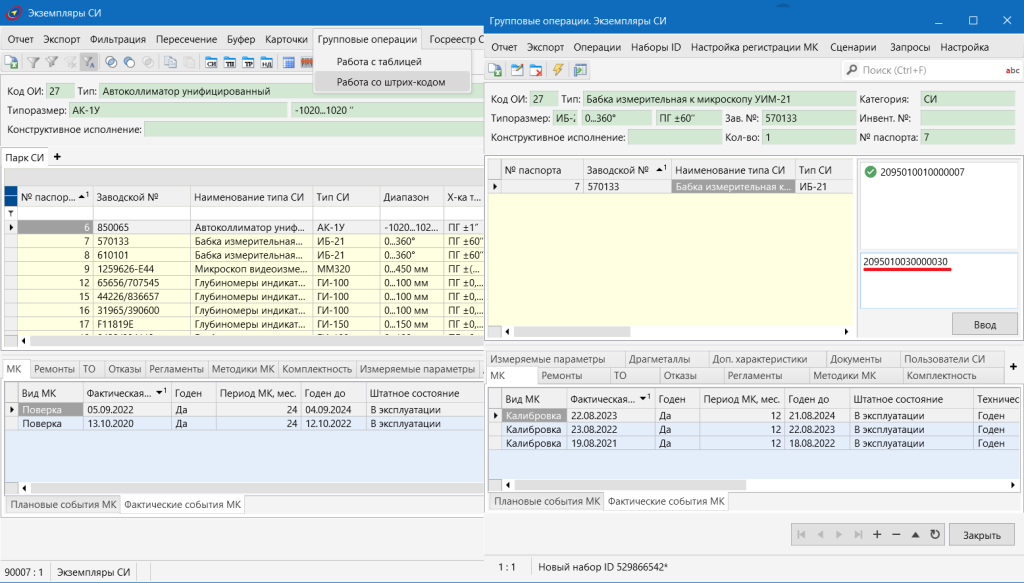The width and height of the screenshot is (1024, 583).
Task: Switch to the Отказы tab in the left window
Action: coord(124,369)
